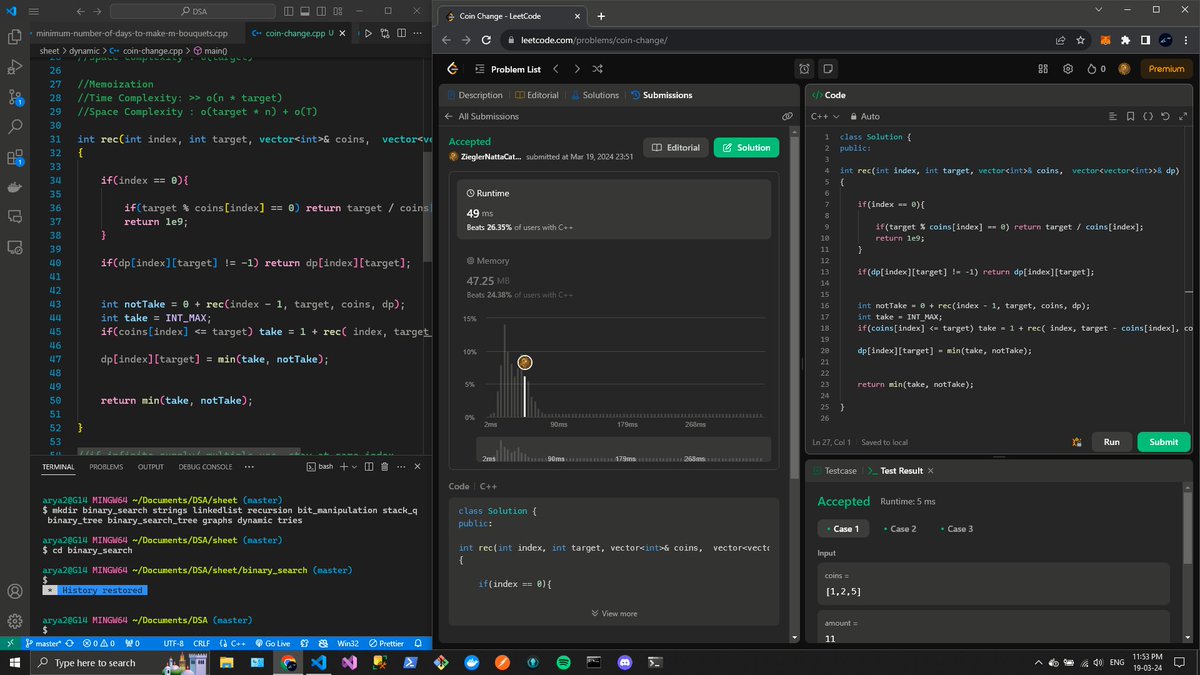The height and width of the screenshot is (675, 1200).
Task: Switch to the Testcase tab
Action: click(x=834, y=470)
